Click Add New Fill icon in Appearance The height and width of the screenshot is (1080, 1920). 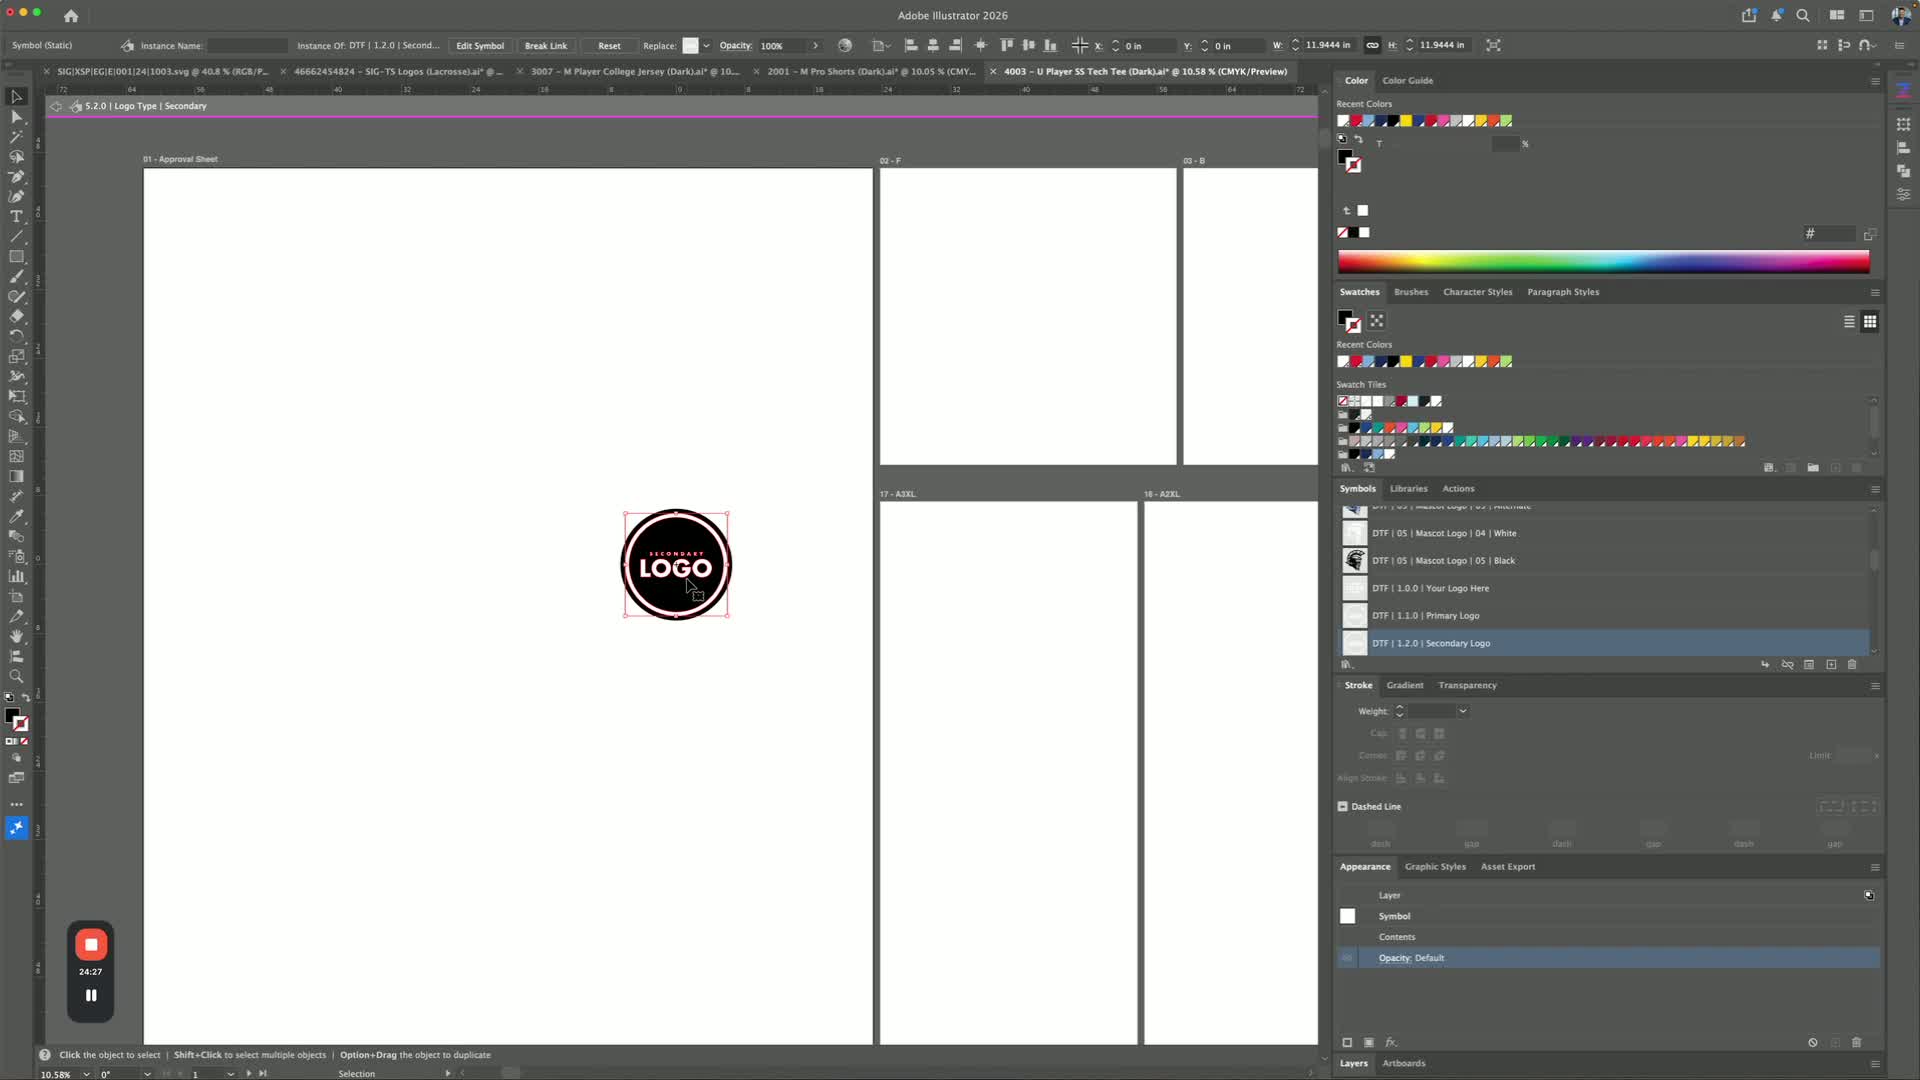[1369, 1042]
